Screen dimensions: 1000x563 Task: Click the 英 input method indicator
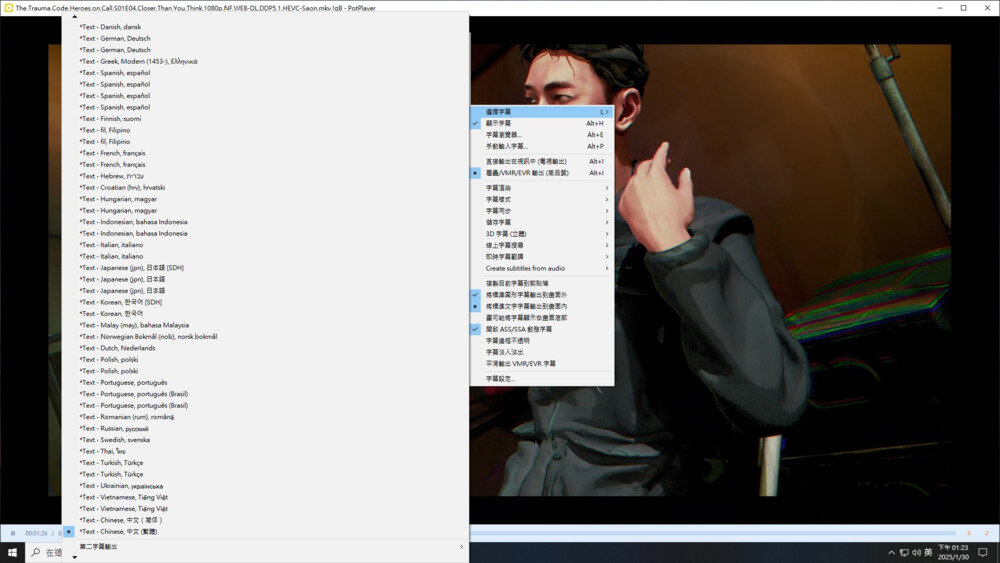point(928,553)
